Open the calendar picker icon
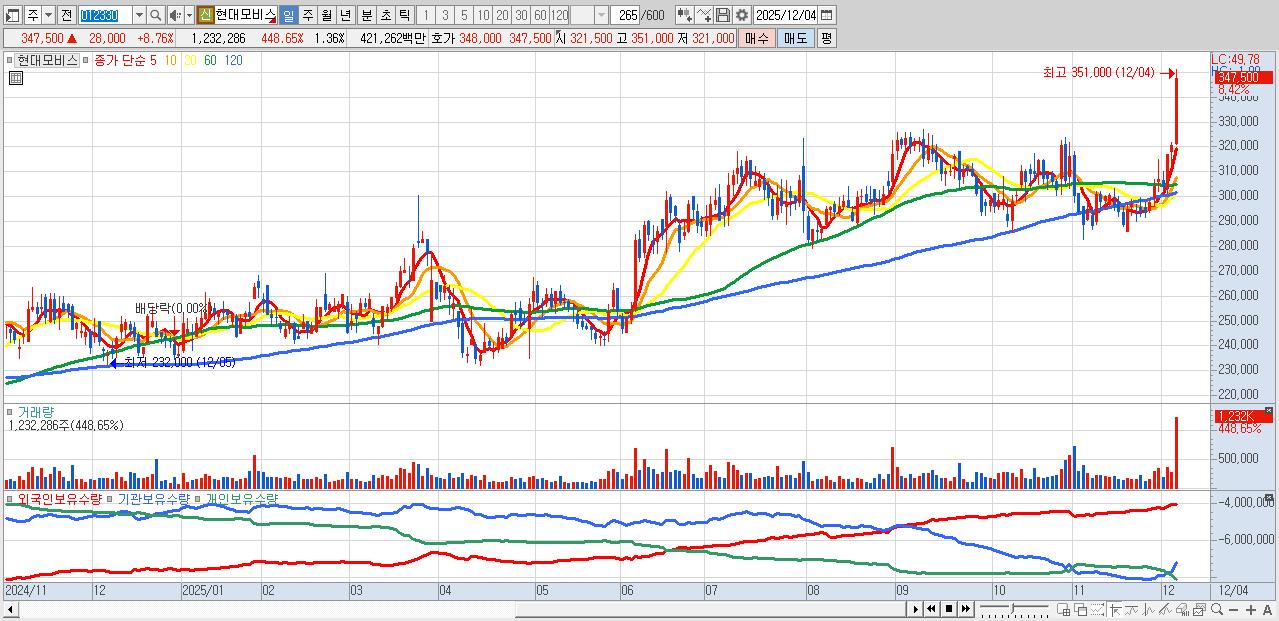The image size is (1279, 621). click(x=826, y=15)
